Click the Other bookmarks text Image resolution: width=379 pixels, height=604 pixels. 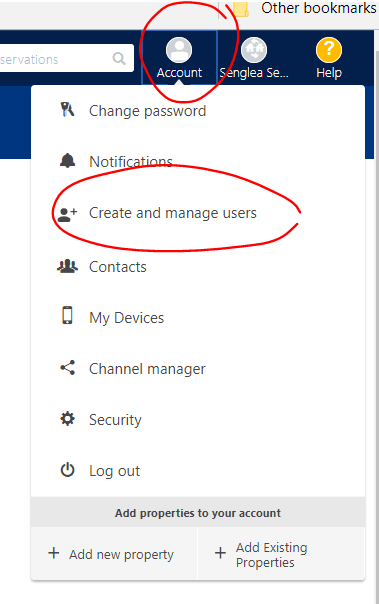point(319,8)
